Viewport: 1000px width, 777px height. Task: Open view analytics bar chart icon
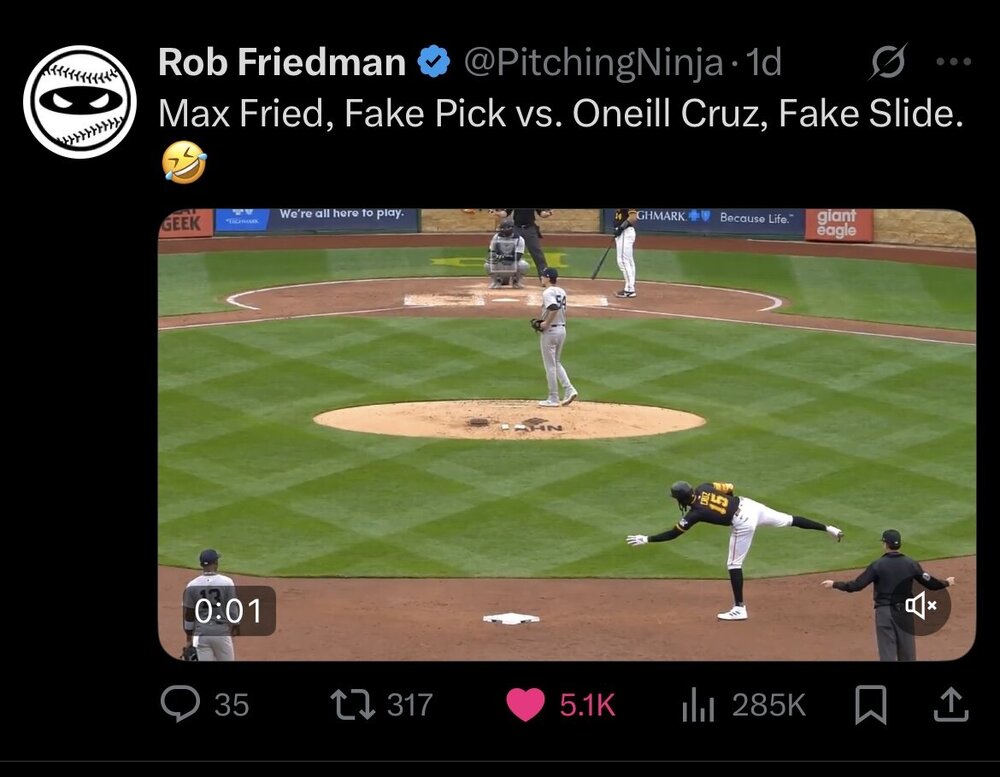coord(697,705)
